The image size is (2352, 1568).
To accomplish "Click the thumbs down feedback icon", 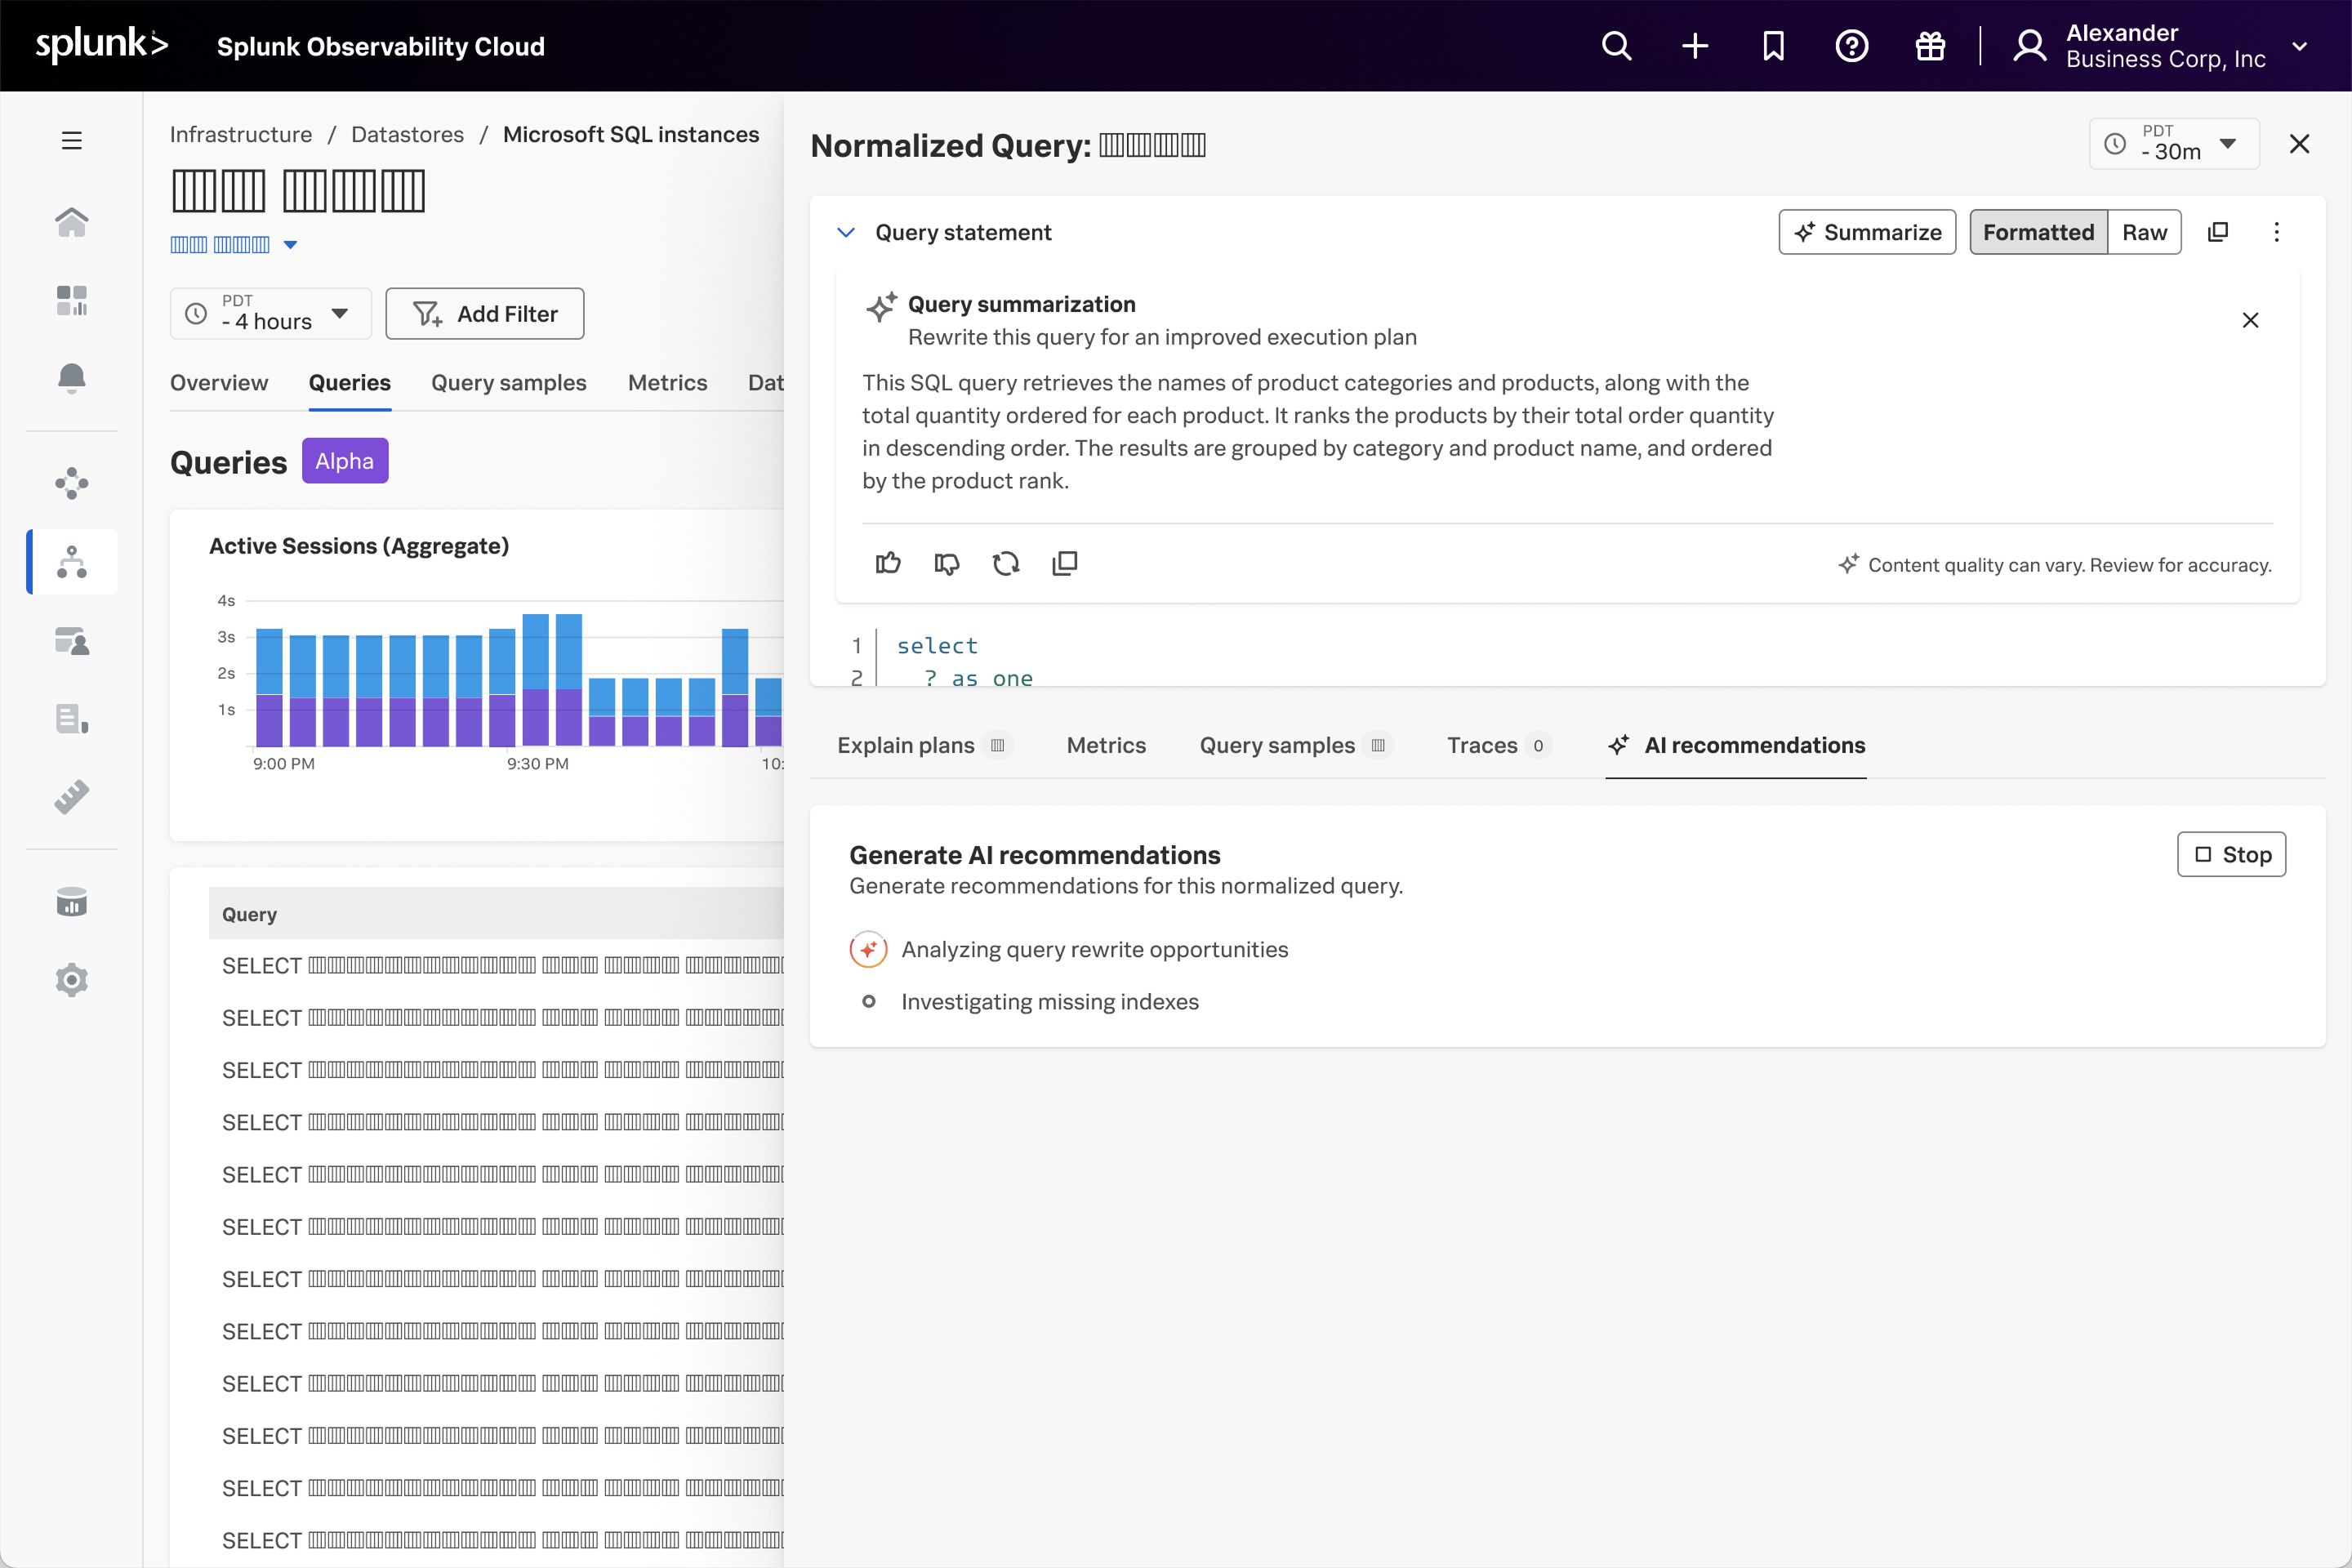I will click(x=946, y=563).
